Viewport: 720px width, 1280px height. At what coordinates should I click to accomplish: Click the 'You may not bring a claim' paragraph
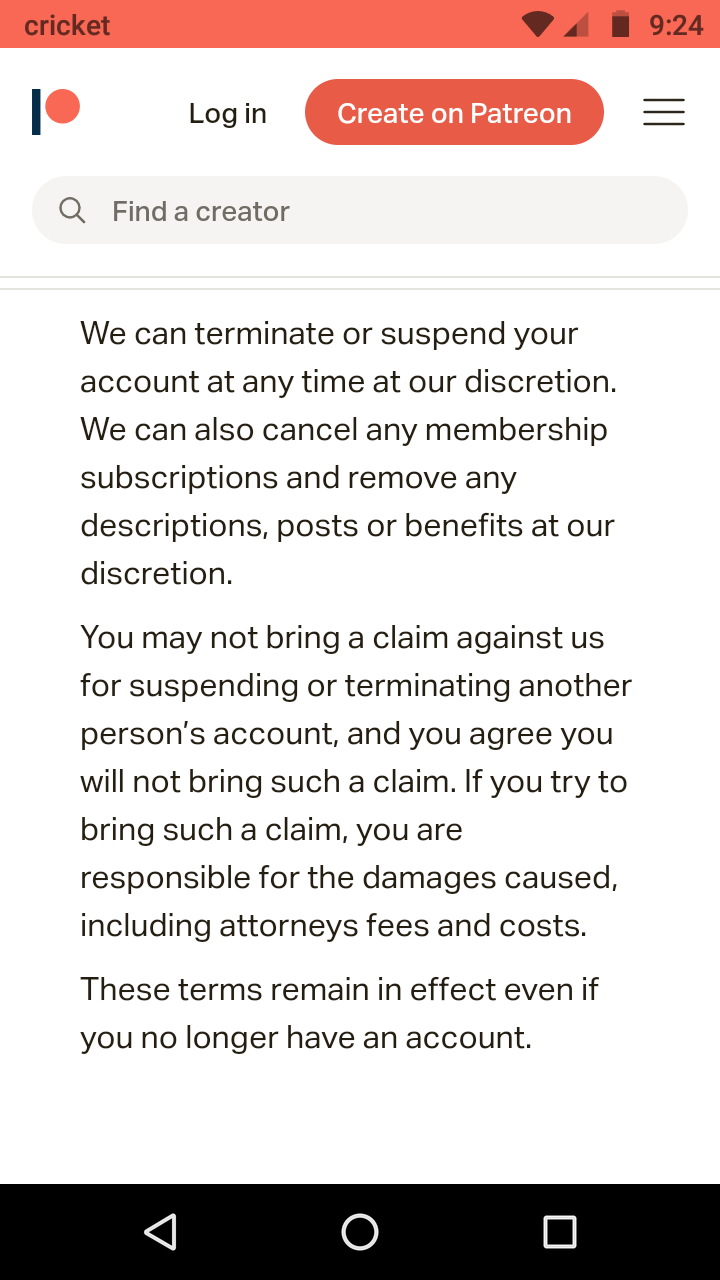(x=355, y=781)
